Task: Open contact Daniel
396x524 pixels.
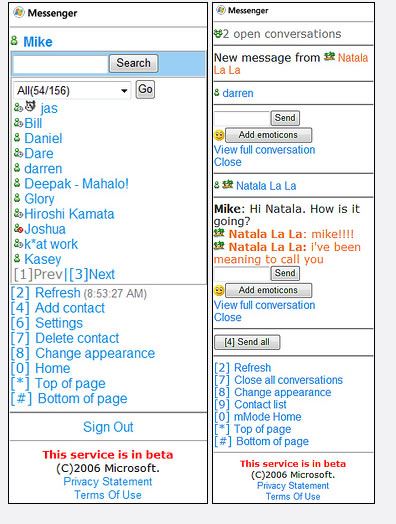Action: (43, 138)
